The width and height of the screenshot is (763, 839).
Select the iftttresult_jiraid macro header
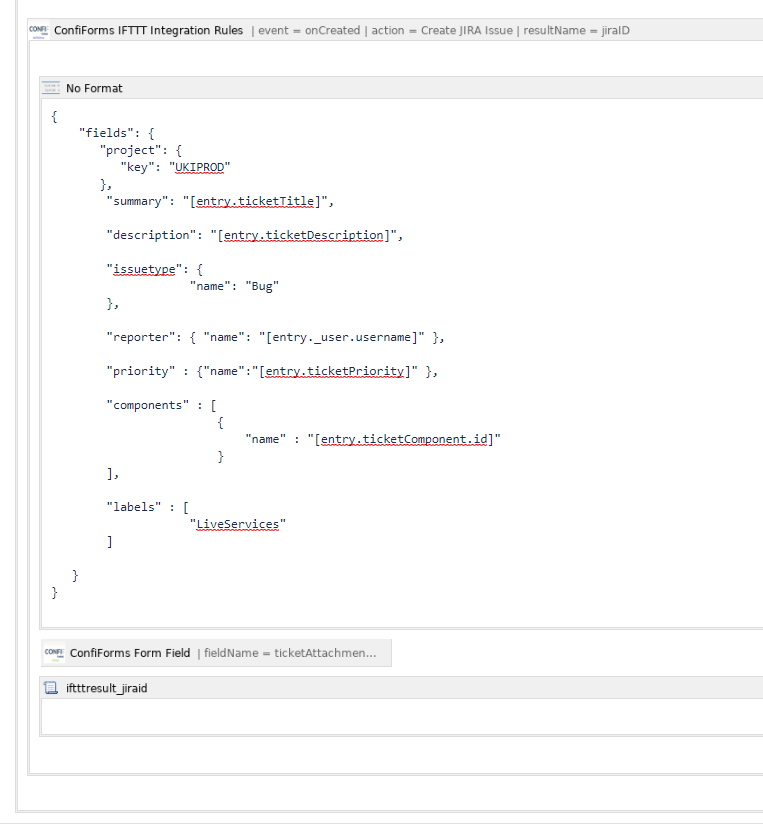401,688
